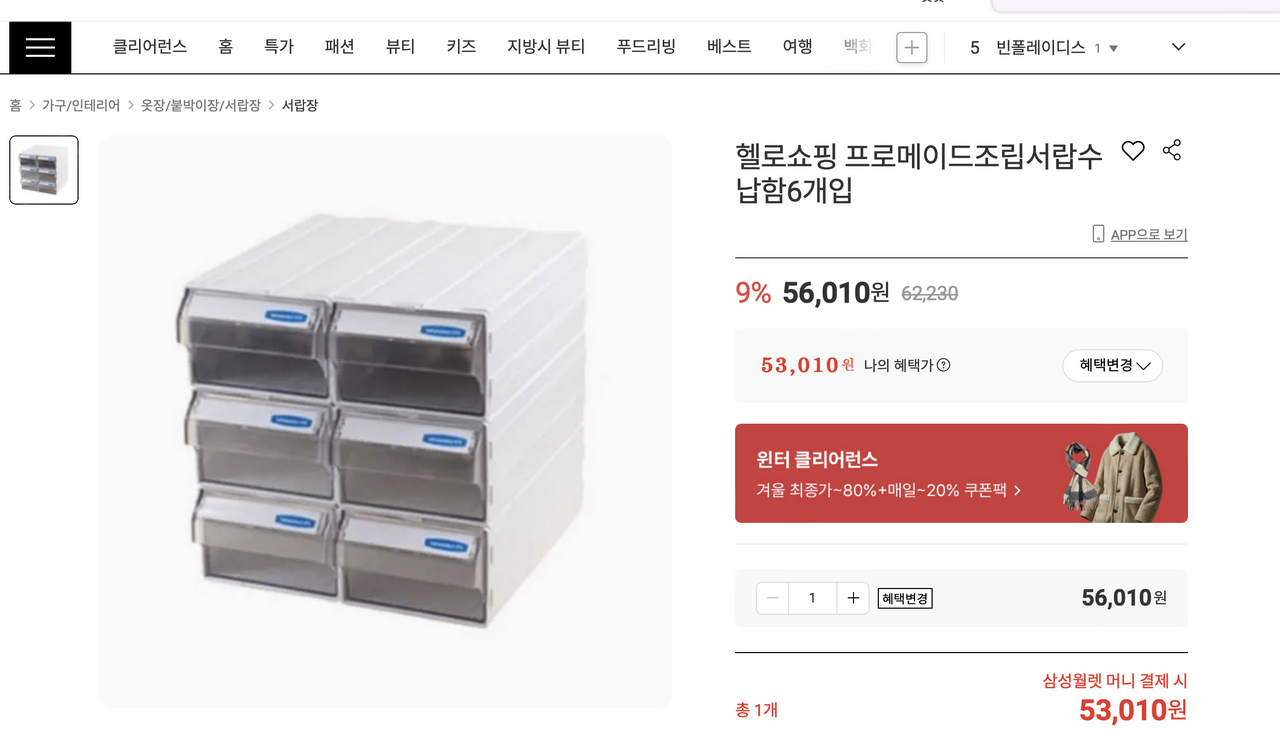
Task: Go to the 뷰티 menu tab
Action: [x=400, y=46]
